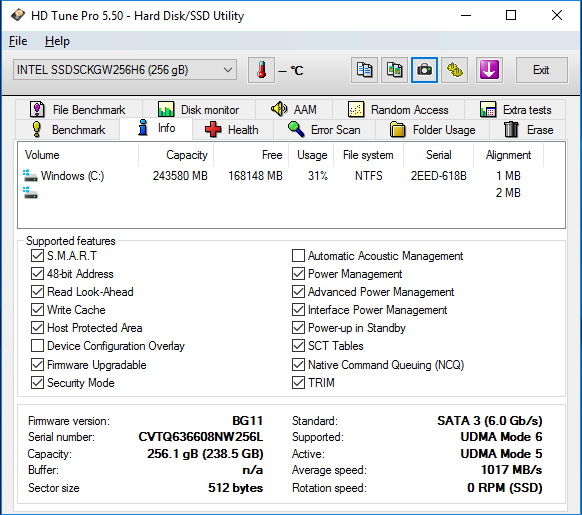Click the 243580 MB capacity value

point(180,176)
